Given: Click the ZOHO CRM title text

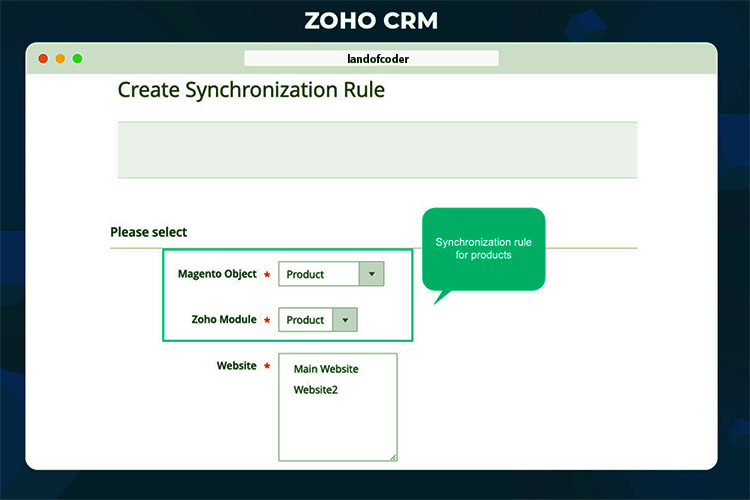Looking at the screenshot, I should tap(371, 21).
